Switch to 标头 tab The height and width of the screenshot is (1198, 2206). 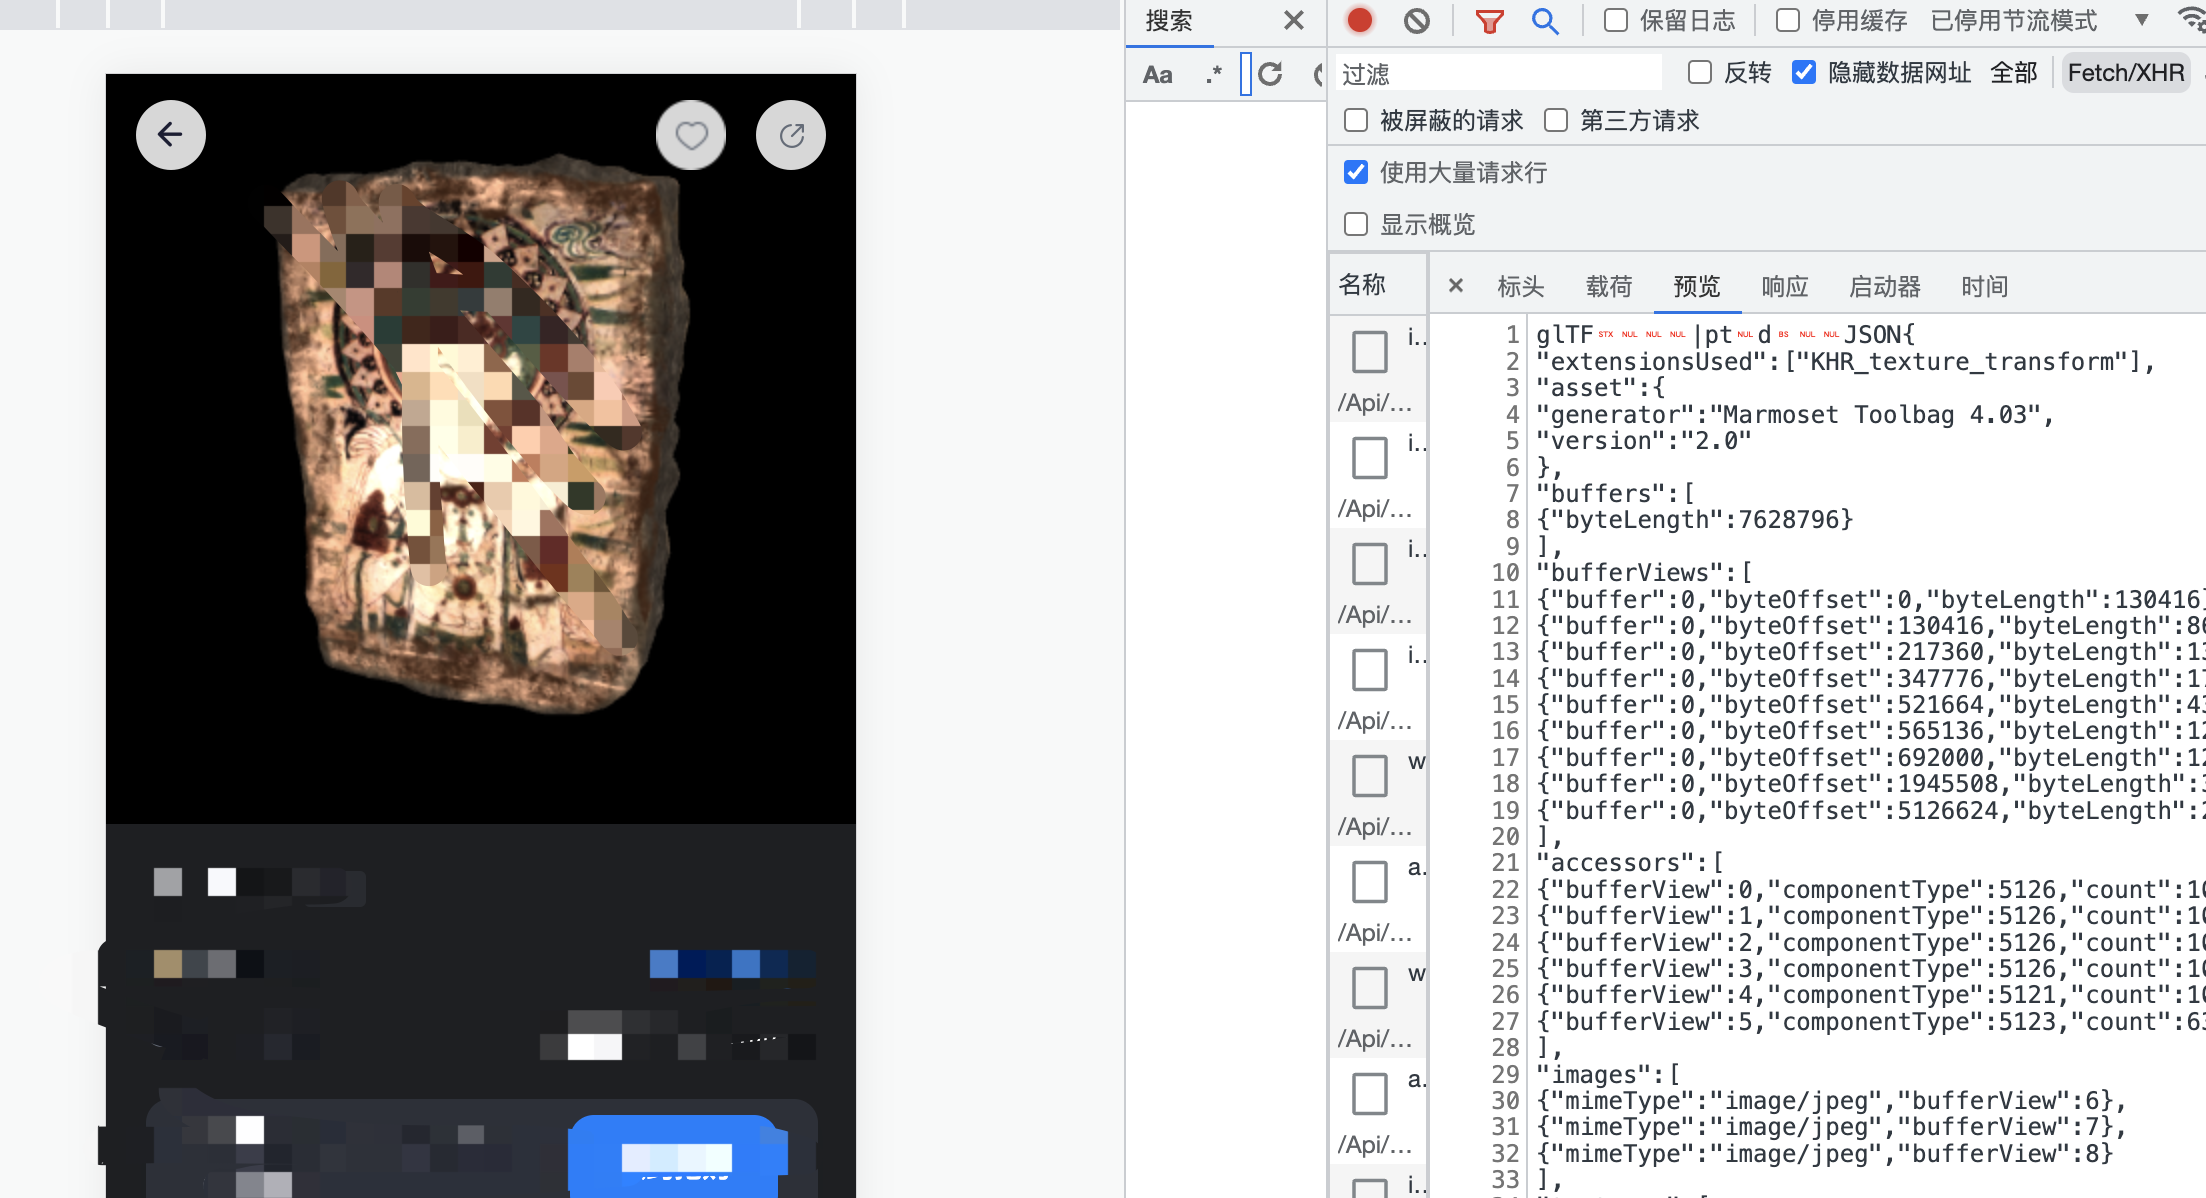pyautogui.click(x=1521, y=287)
